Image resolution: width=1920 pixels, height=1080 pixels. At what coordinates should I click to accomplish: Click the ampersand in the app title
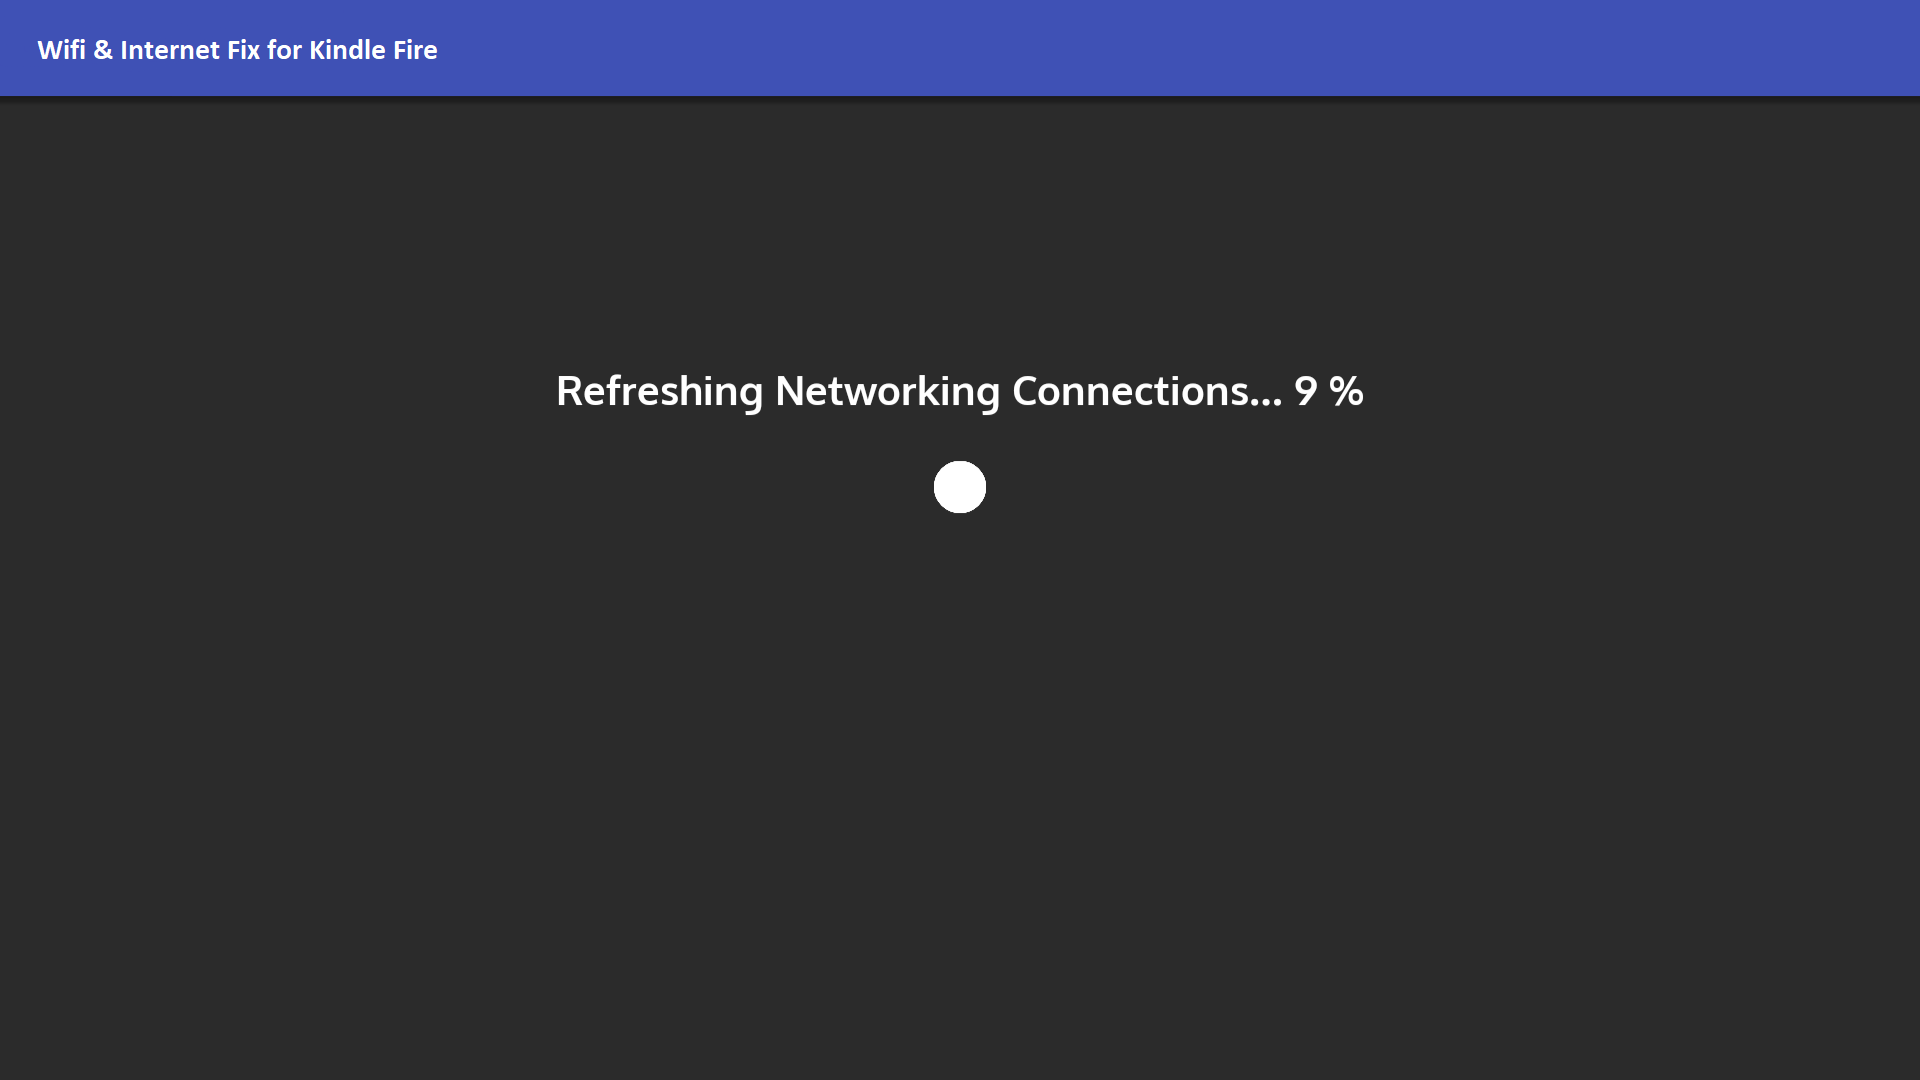[103, 50]
